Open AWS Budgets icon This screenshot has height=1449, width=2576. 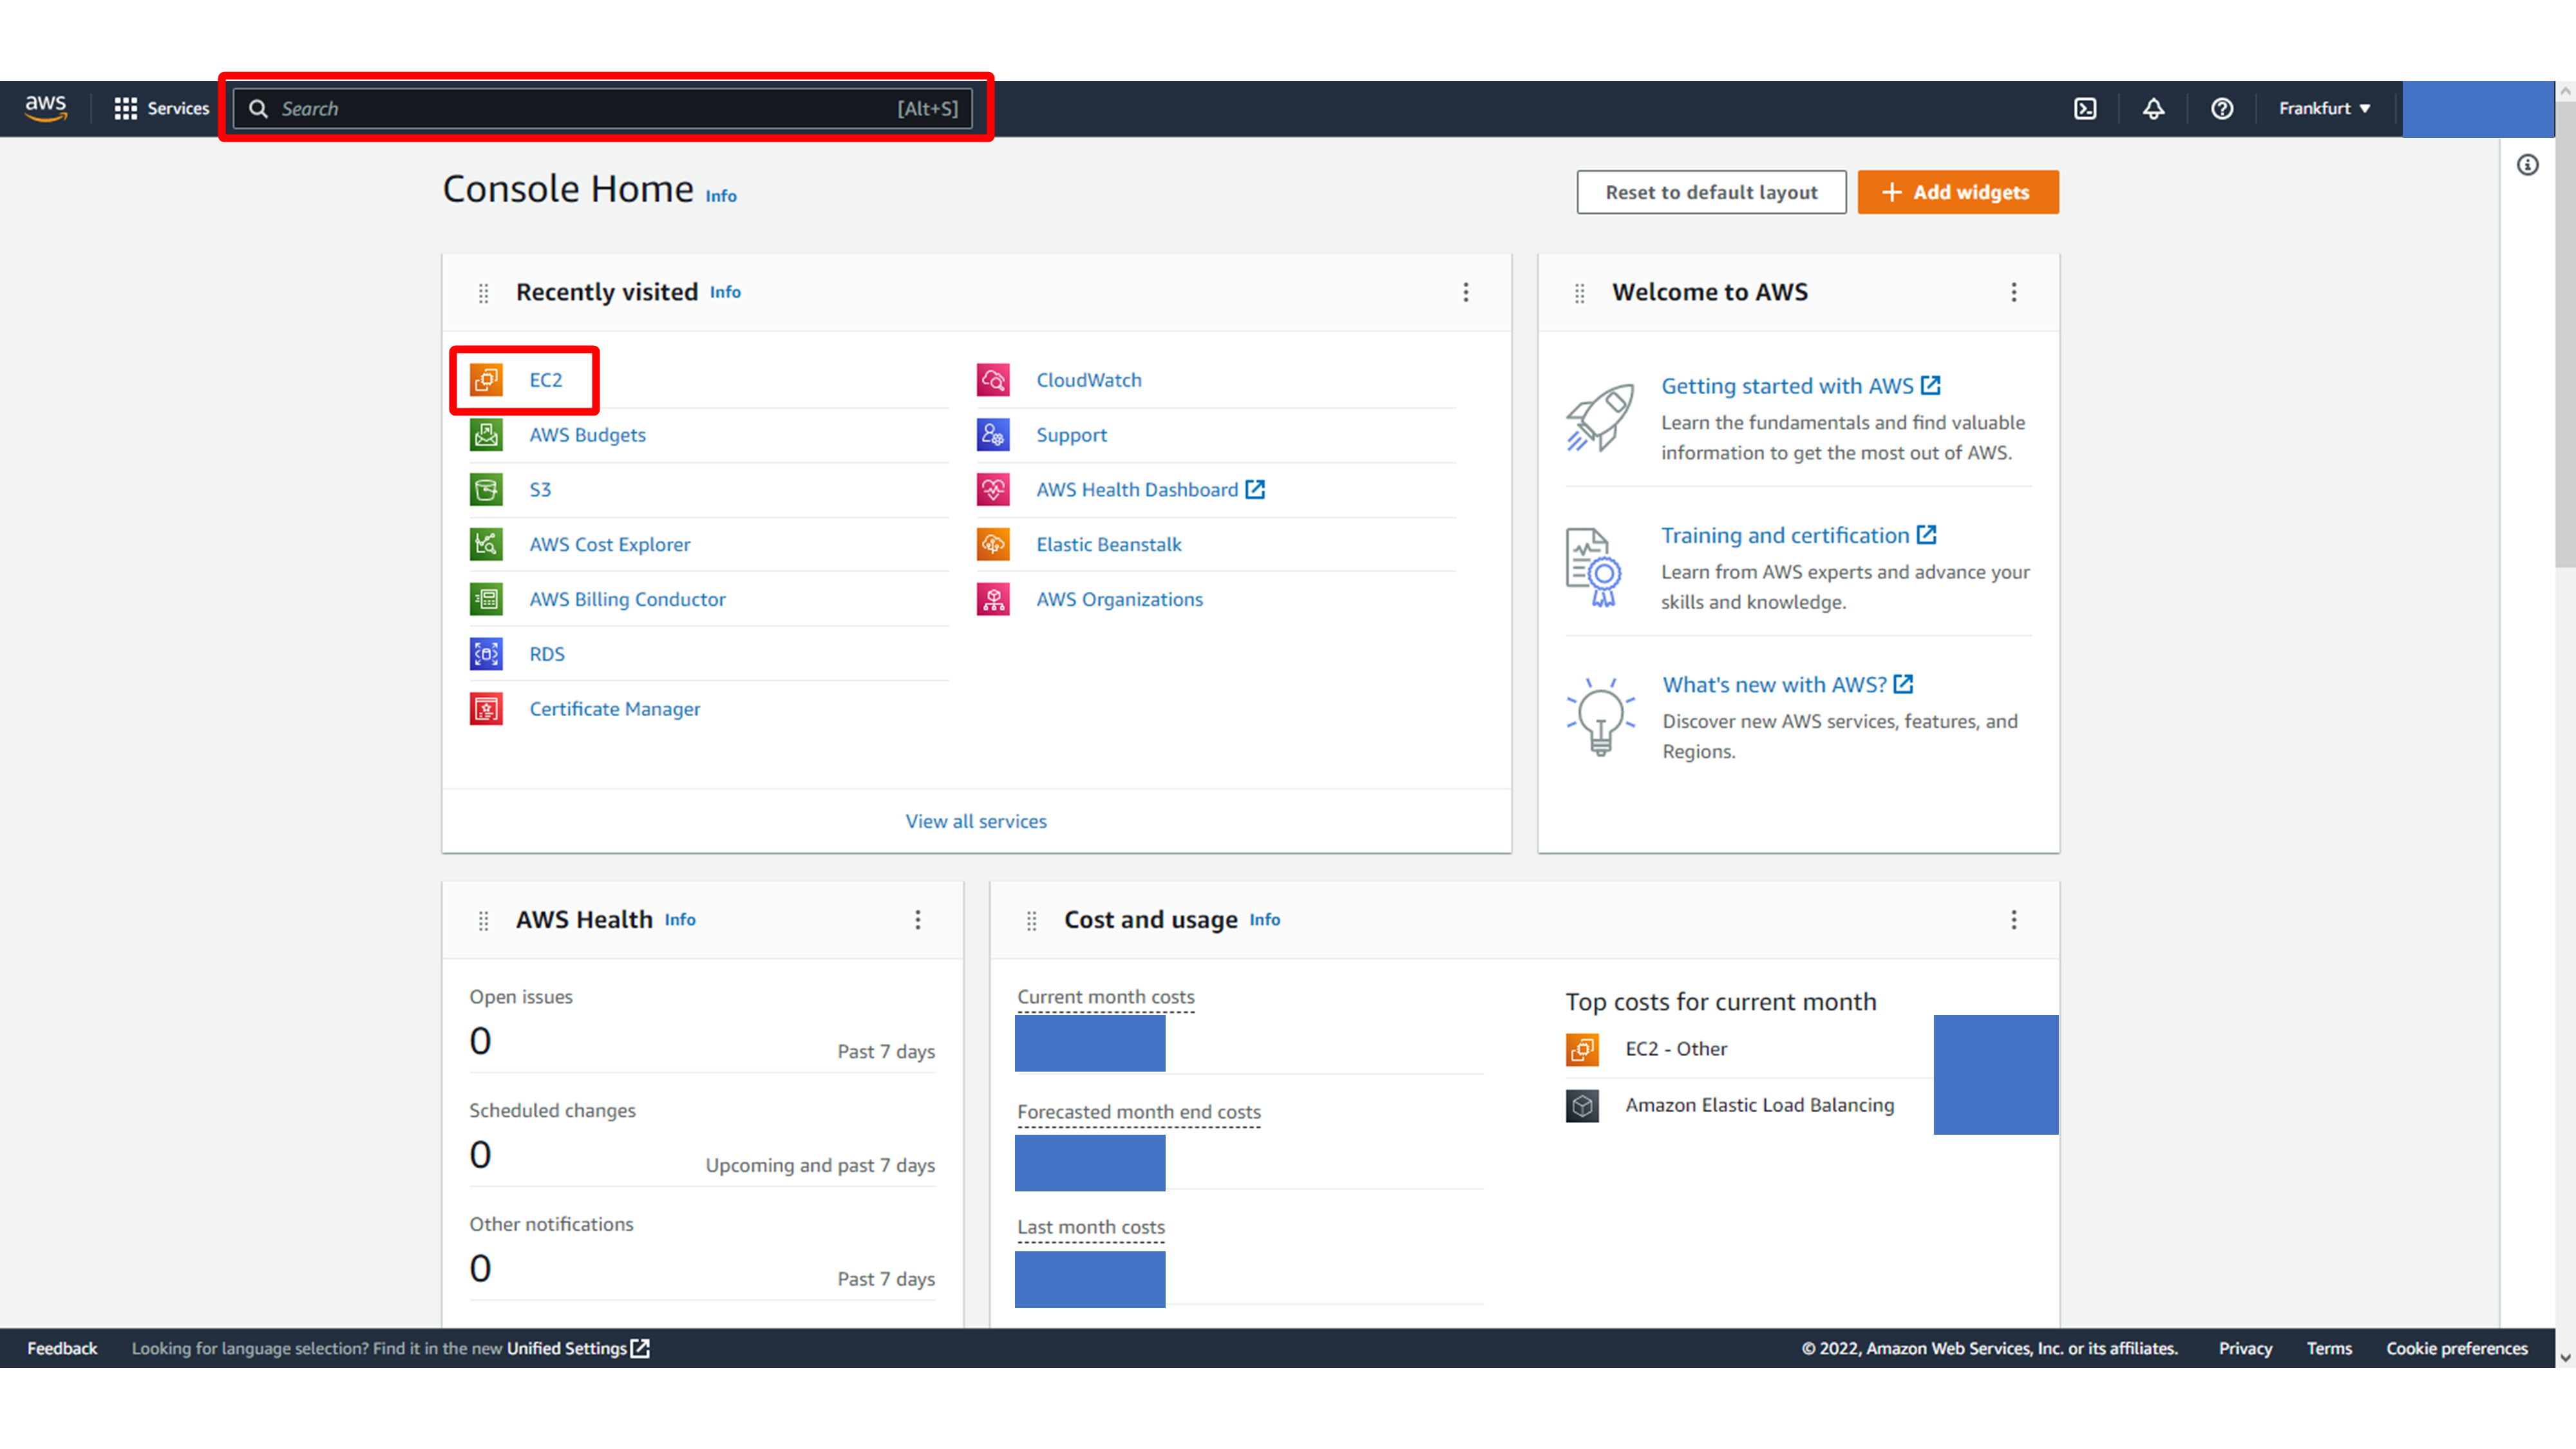[486, 435]
